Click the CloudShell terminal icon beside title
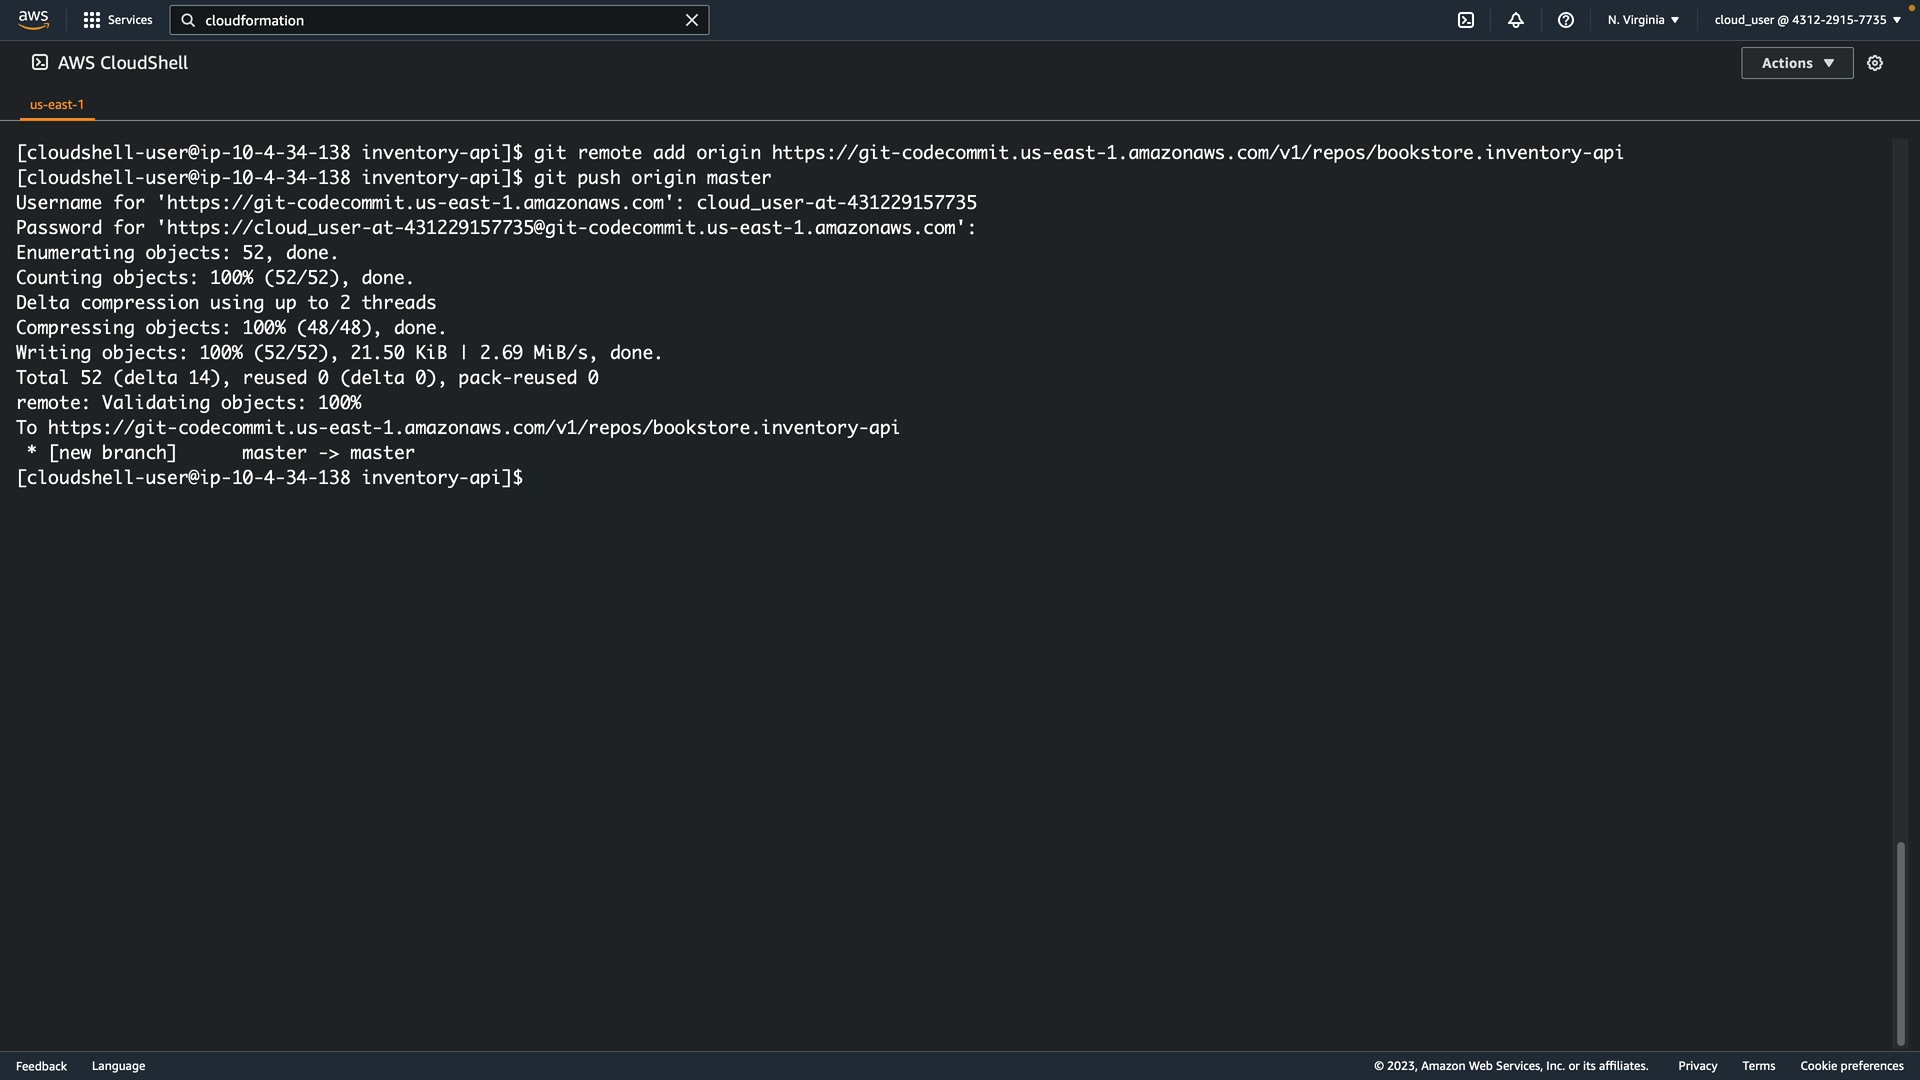 (x=40, y=62)
